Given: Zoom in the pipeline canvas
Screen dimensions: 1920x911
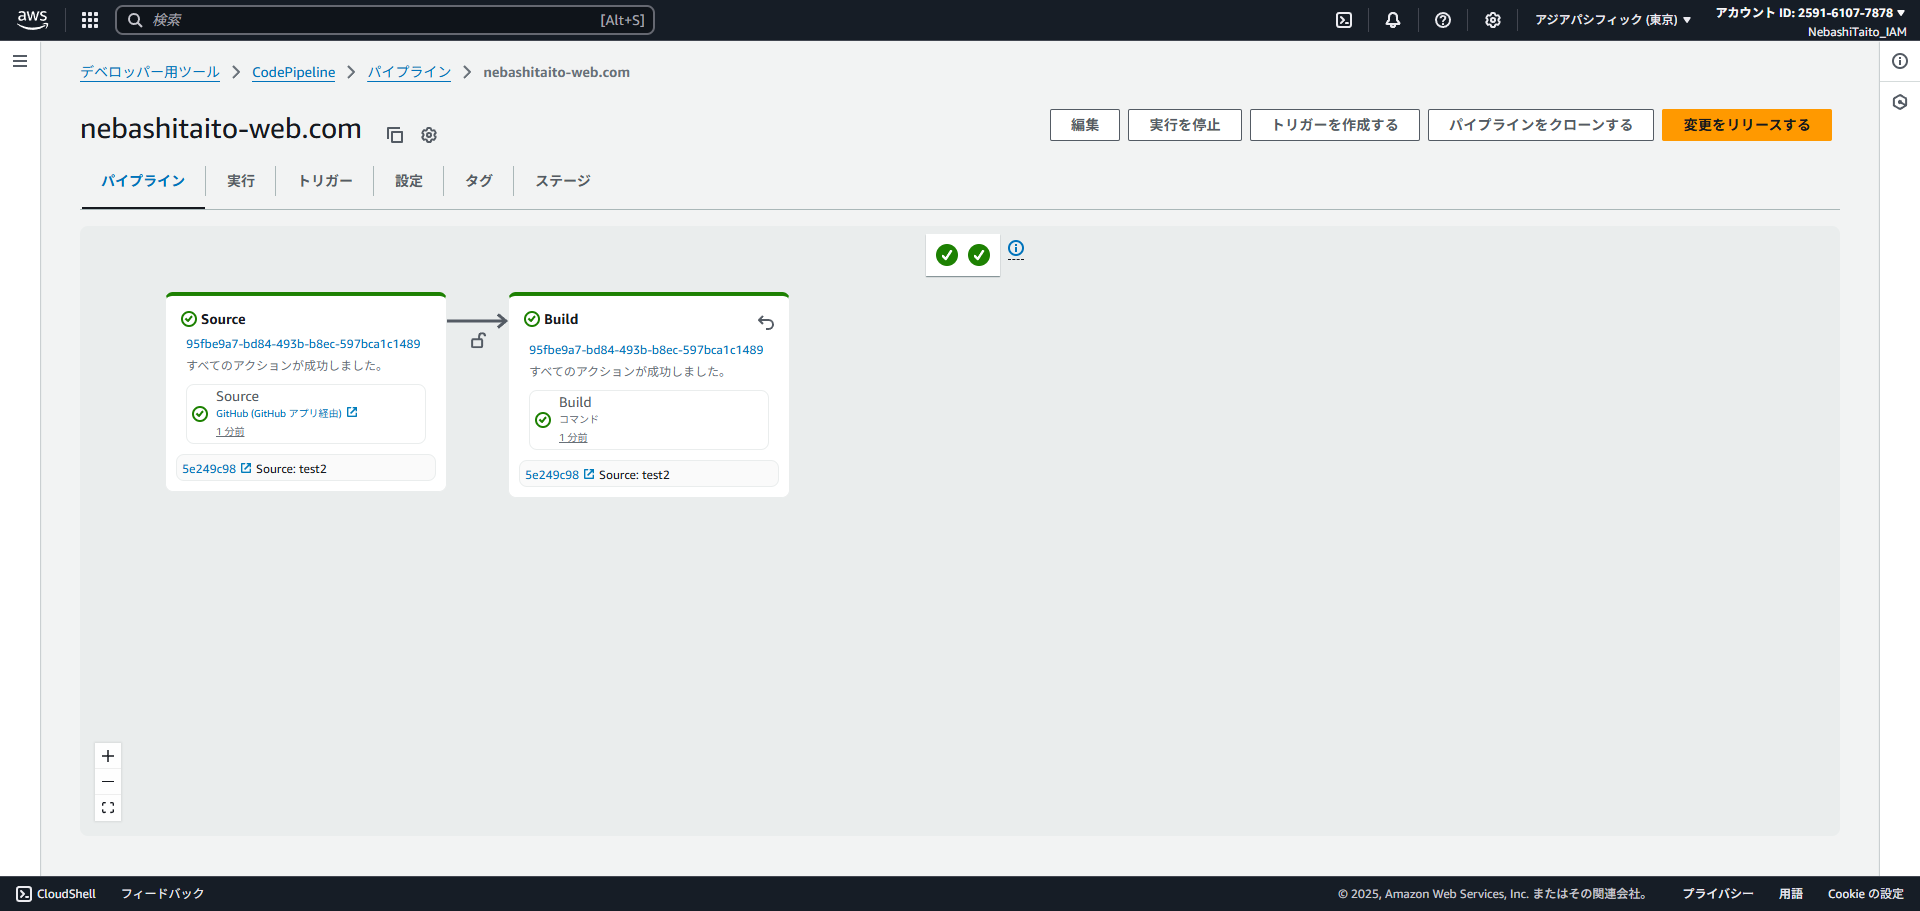Looking at the screenshot, I should coord(108,756).
